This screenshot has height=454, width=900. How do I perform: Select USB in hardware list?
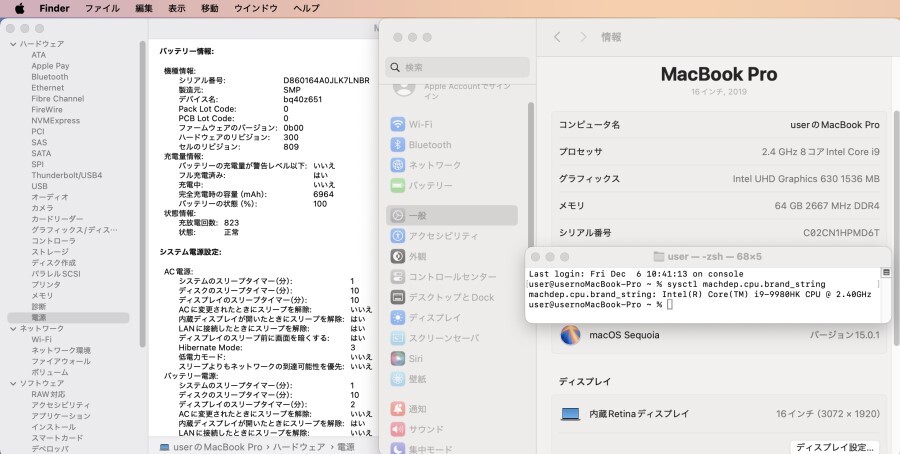pos(40,186)
